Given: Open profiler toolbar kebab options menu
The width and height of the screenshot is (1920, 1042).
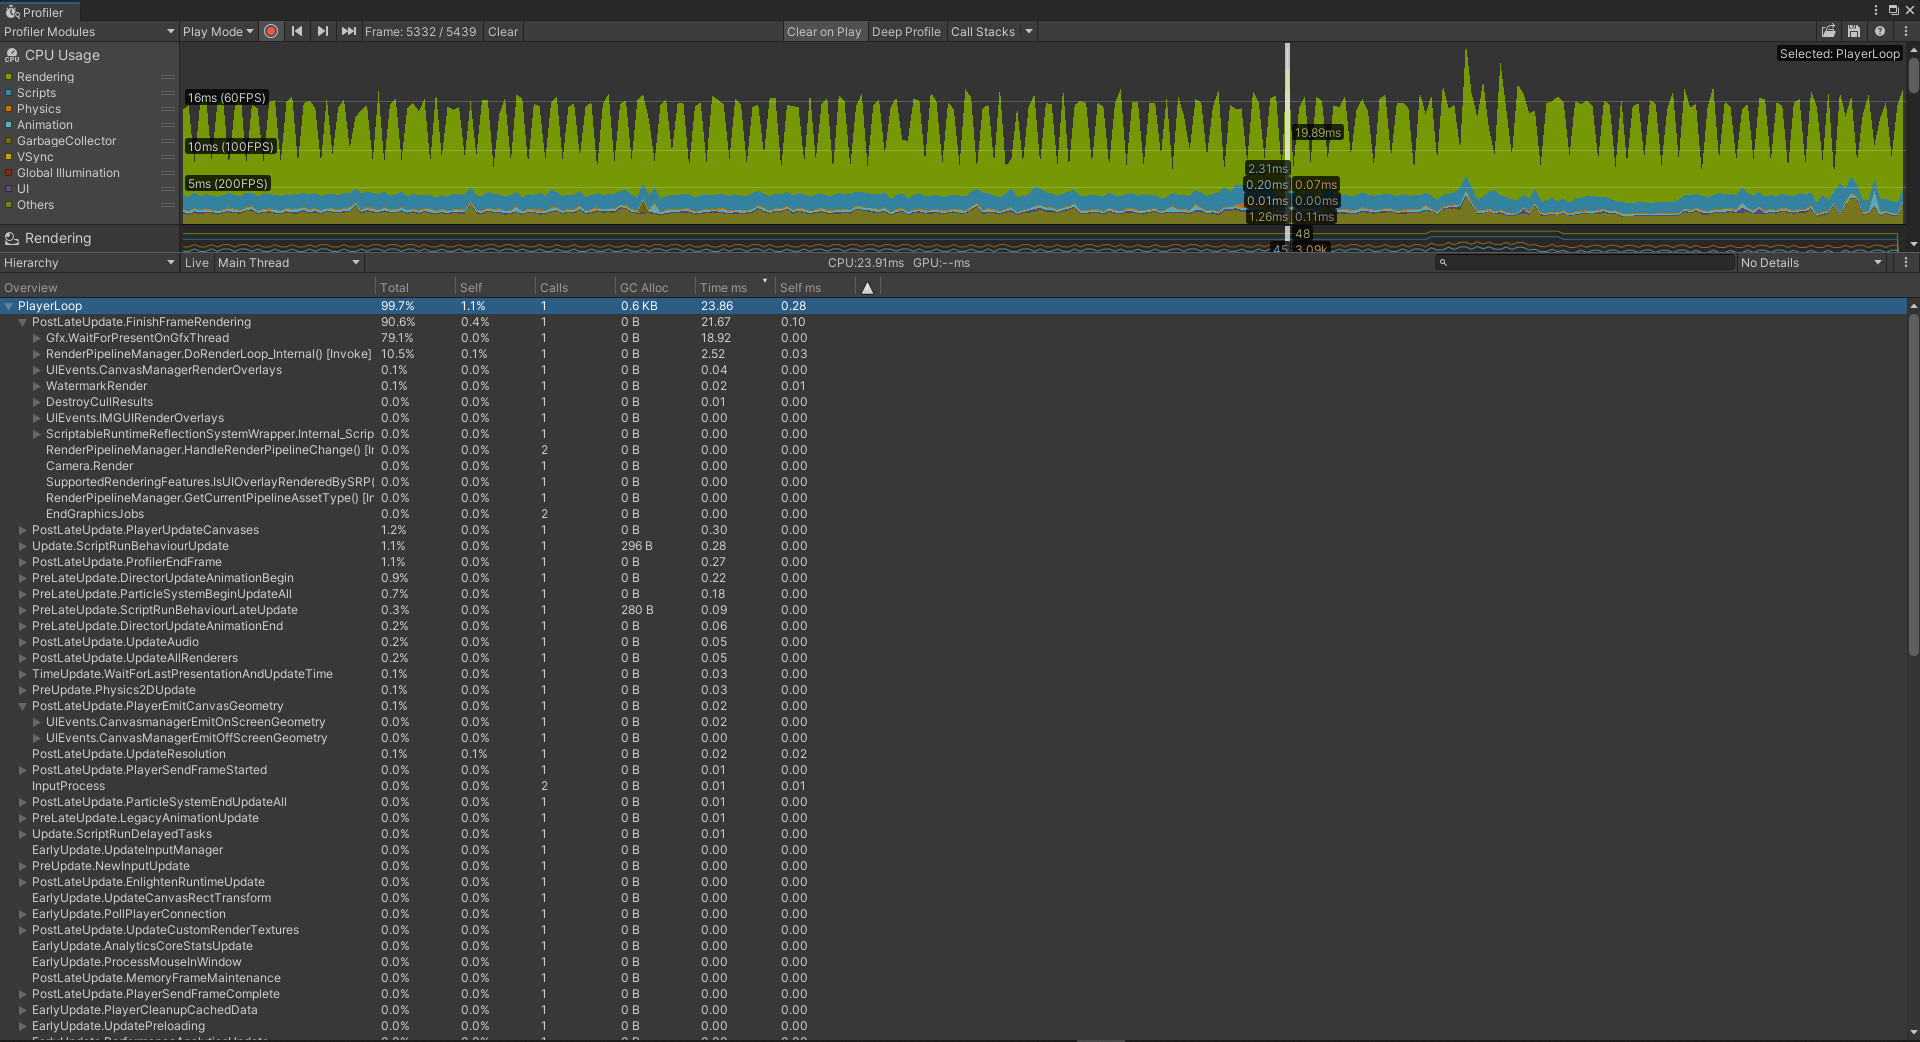Looking at the screenshot, I should 1906,31.
